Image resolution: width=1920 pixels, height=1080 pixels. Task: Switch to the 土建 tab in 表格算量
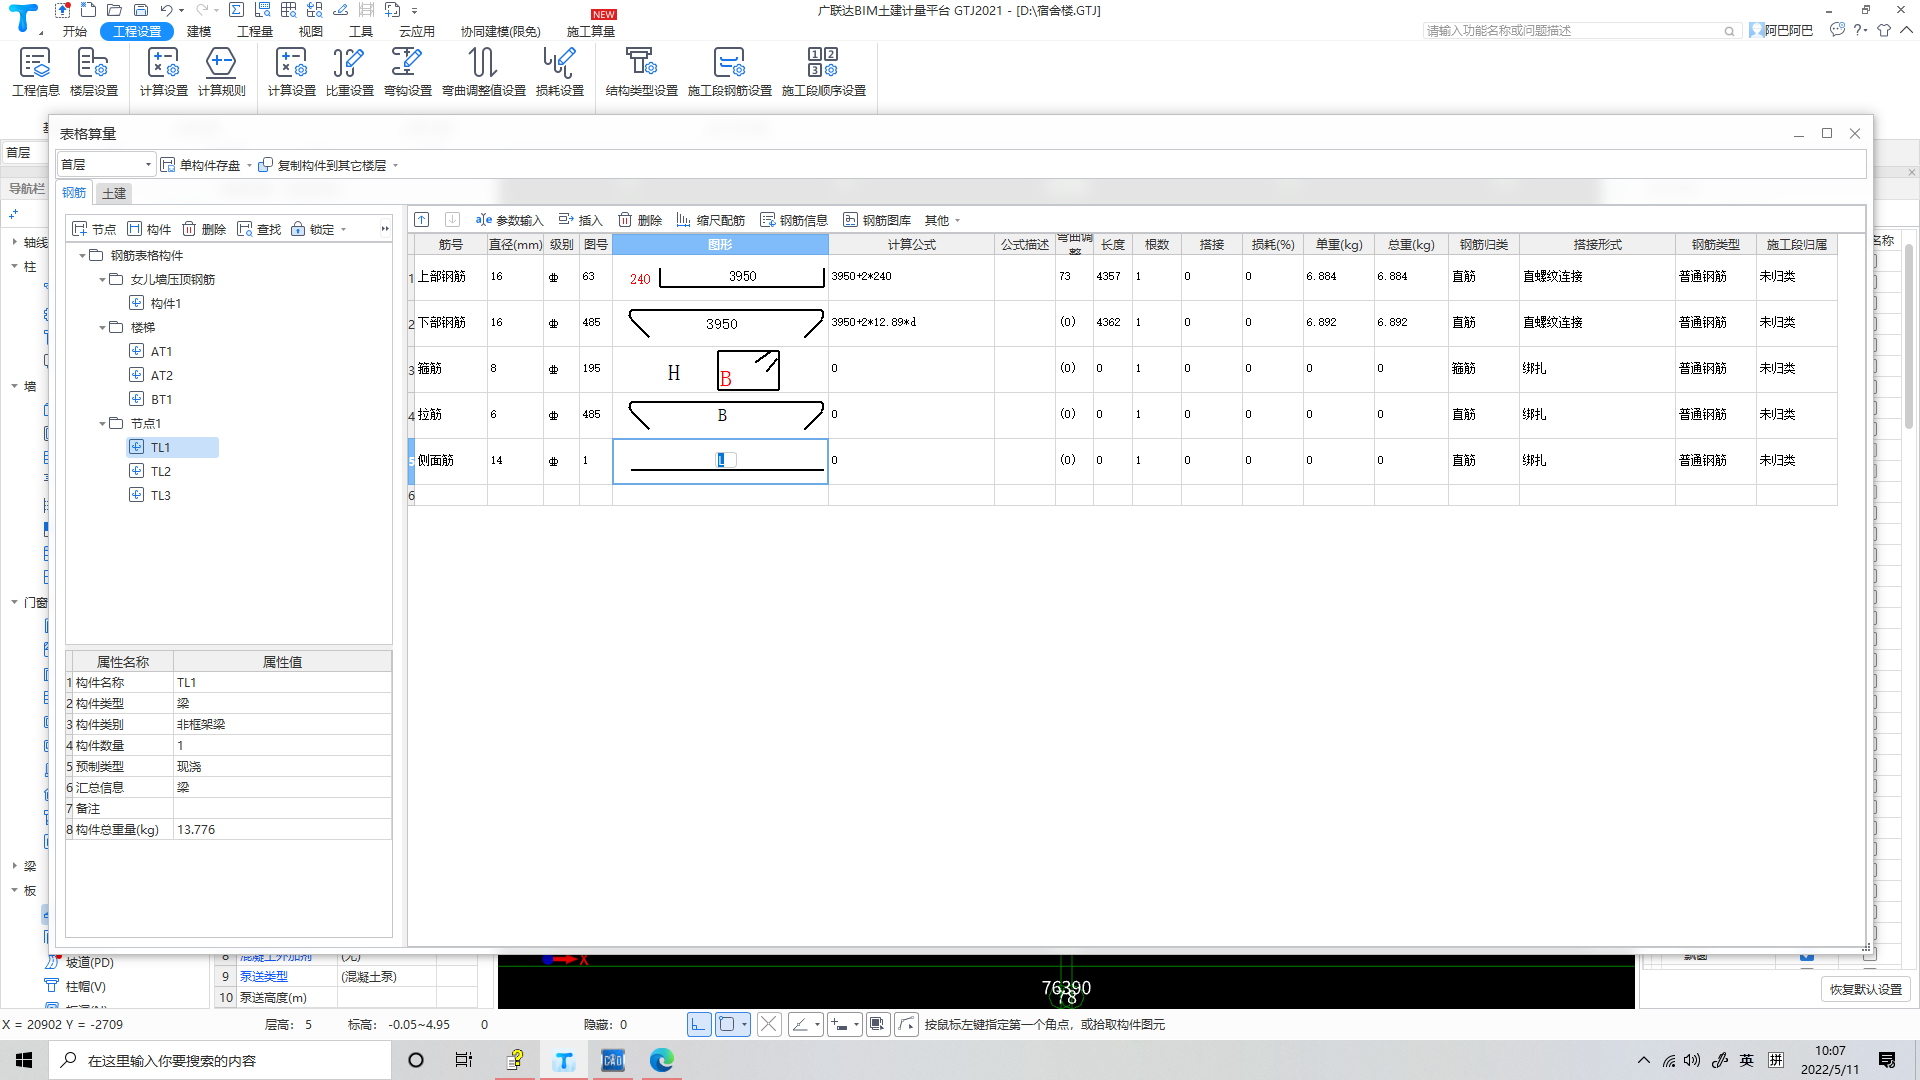[114, 193]
